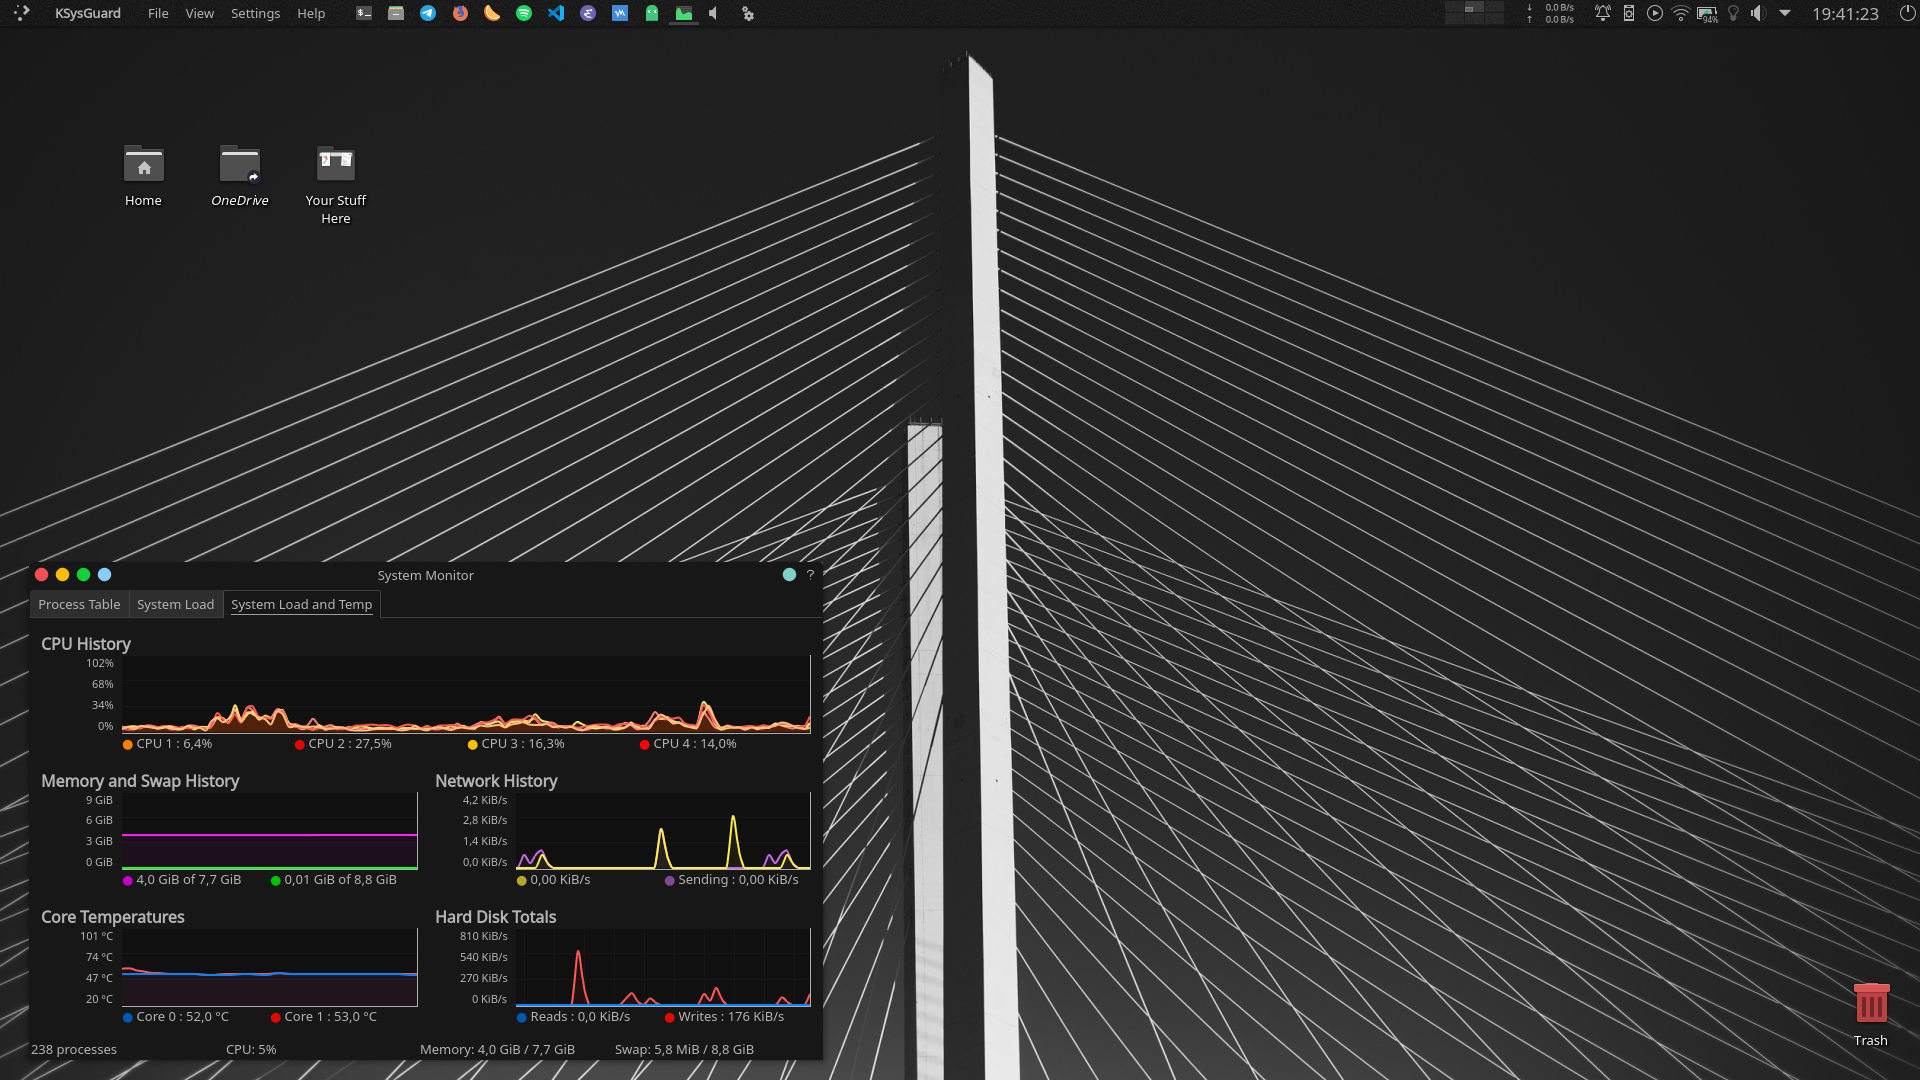The height and width of the screenshot is (1080, 1920).
Task: Launch Visual Studio Code from the panel
Action: tap(556, 13)
